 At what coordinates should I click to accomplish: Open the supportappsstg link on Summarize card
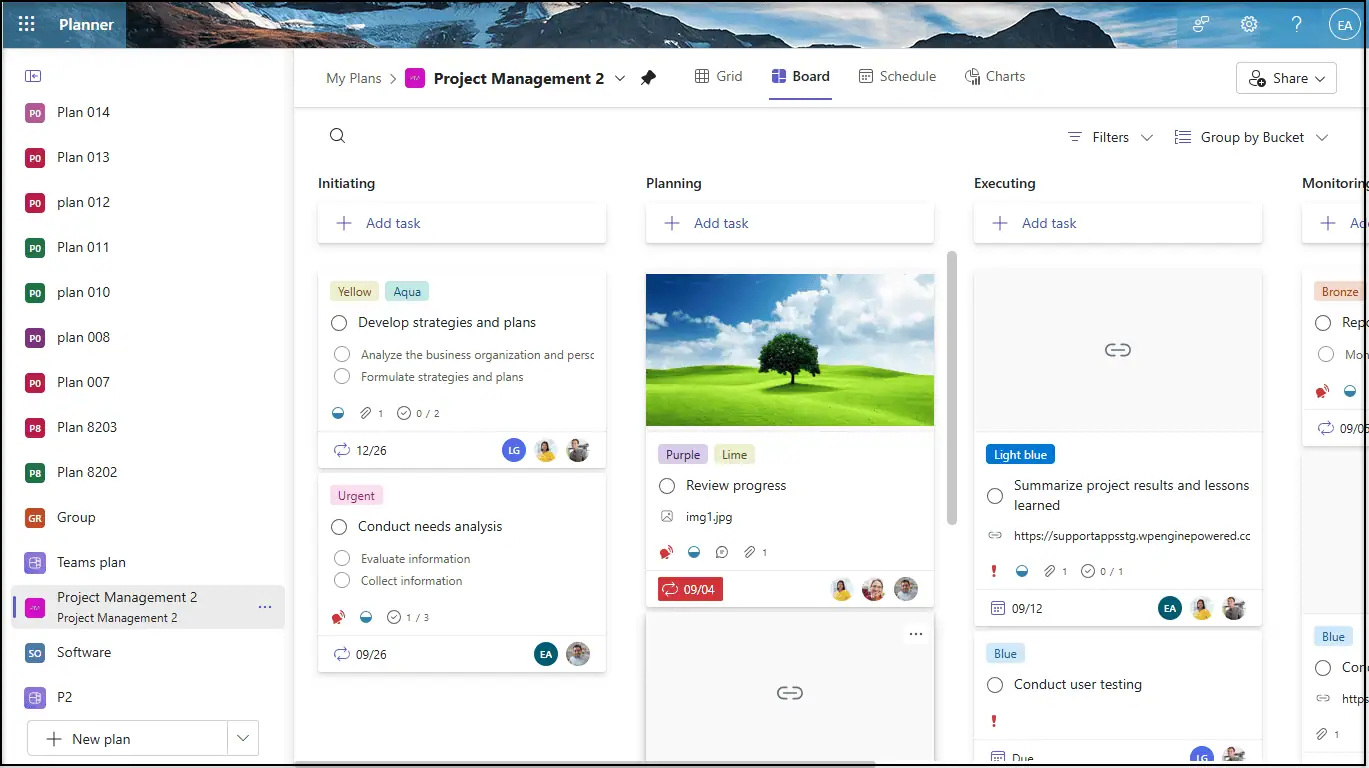(x=1132, y=535)
